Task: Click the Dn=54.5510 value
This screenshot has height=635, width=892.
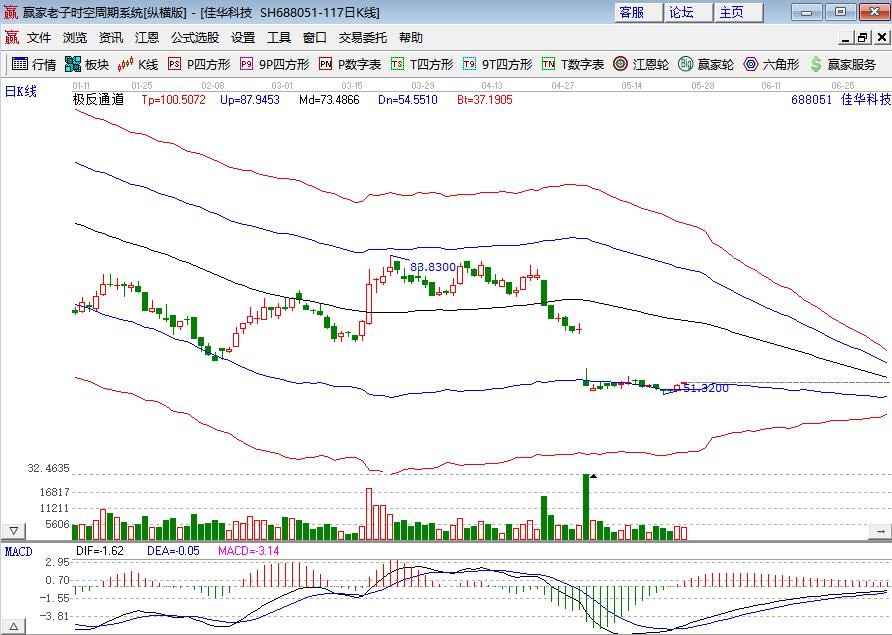Action: (408, 100)
